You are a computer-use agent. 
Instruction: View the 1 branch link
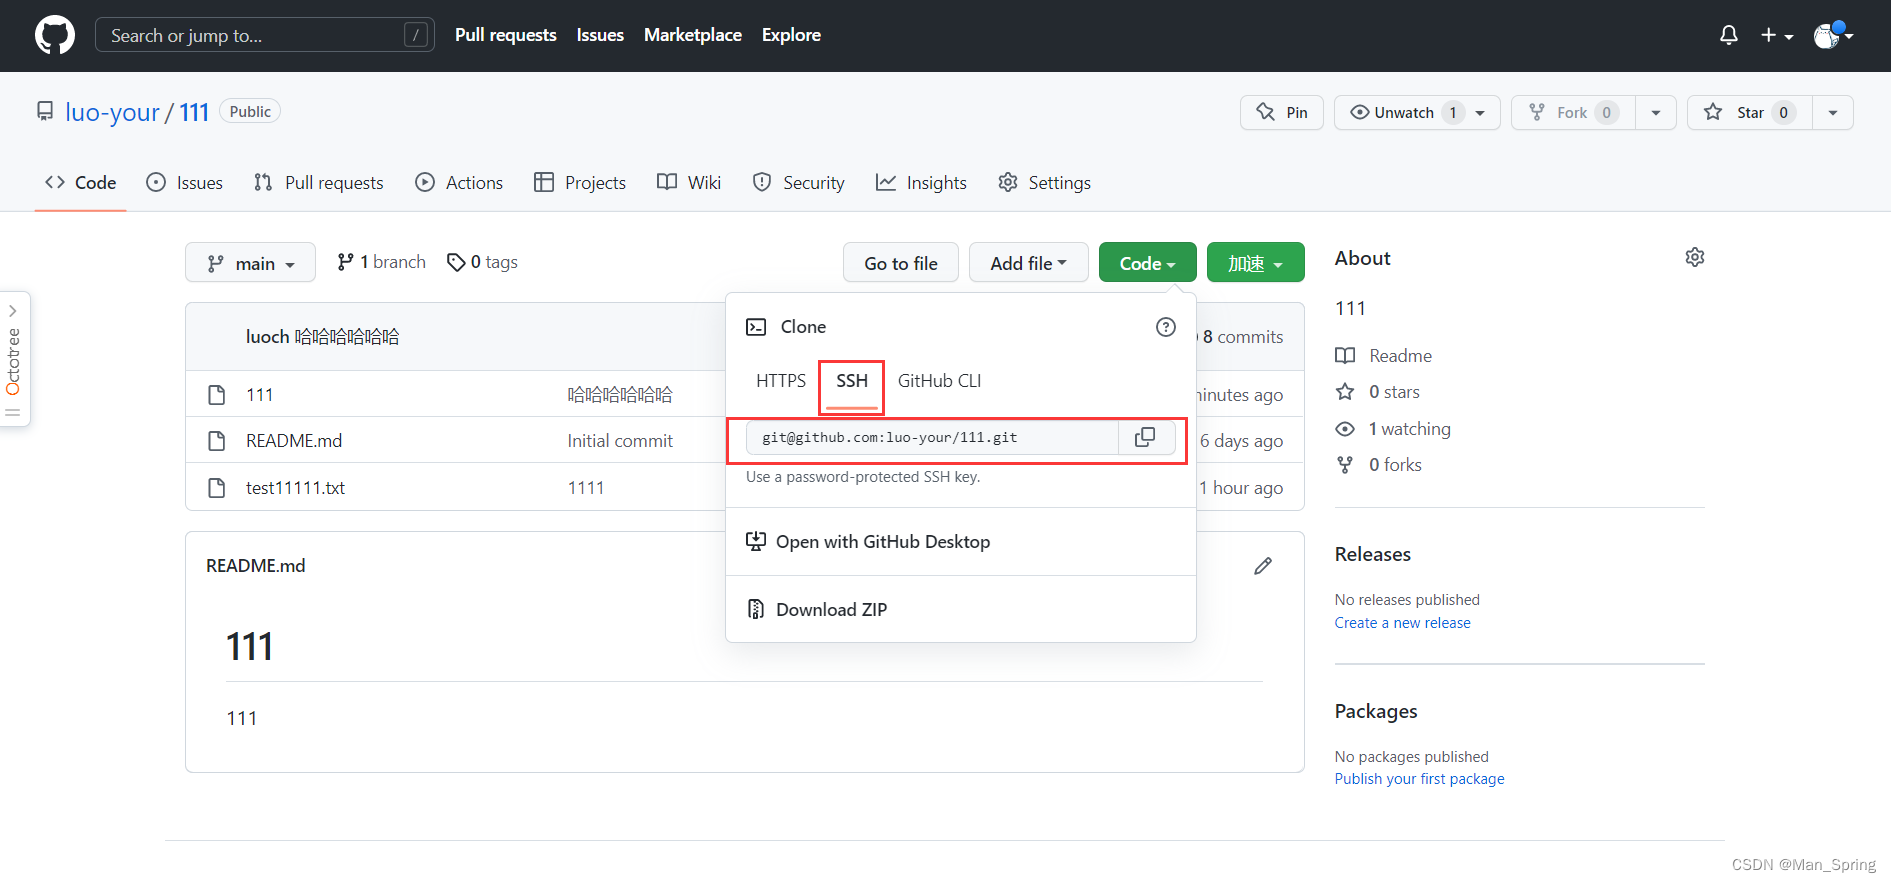pos(382,262)
